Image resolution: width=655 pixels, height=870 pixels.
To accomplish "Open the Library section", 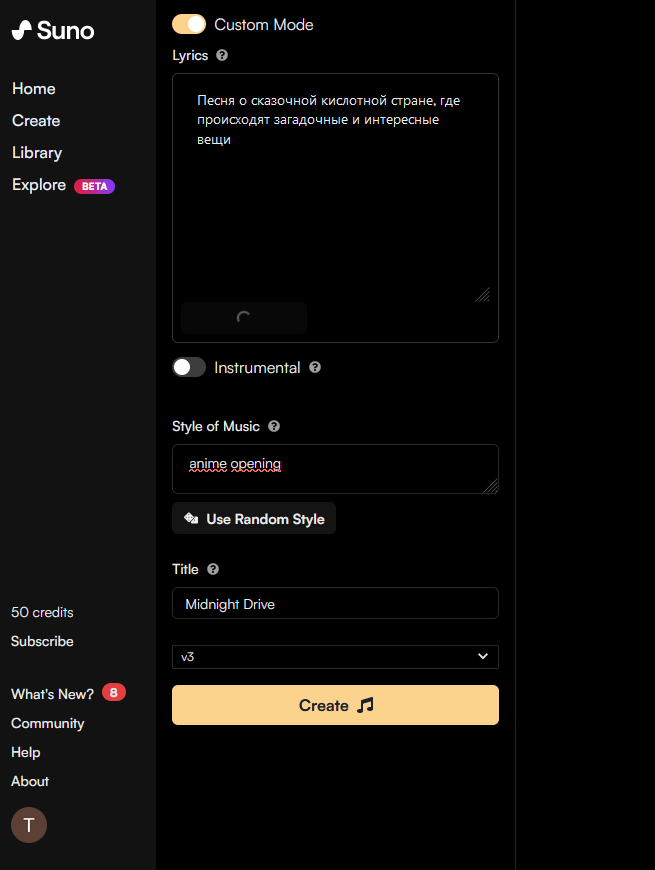I will point(37,153).
